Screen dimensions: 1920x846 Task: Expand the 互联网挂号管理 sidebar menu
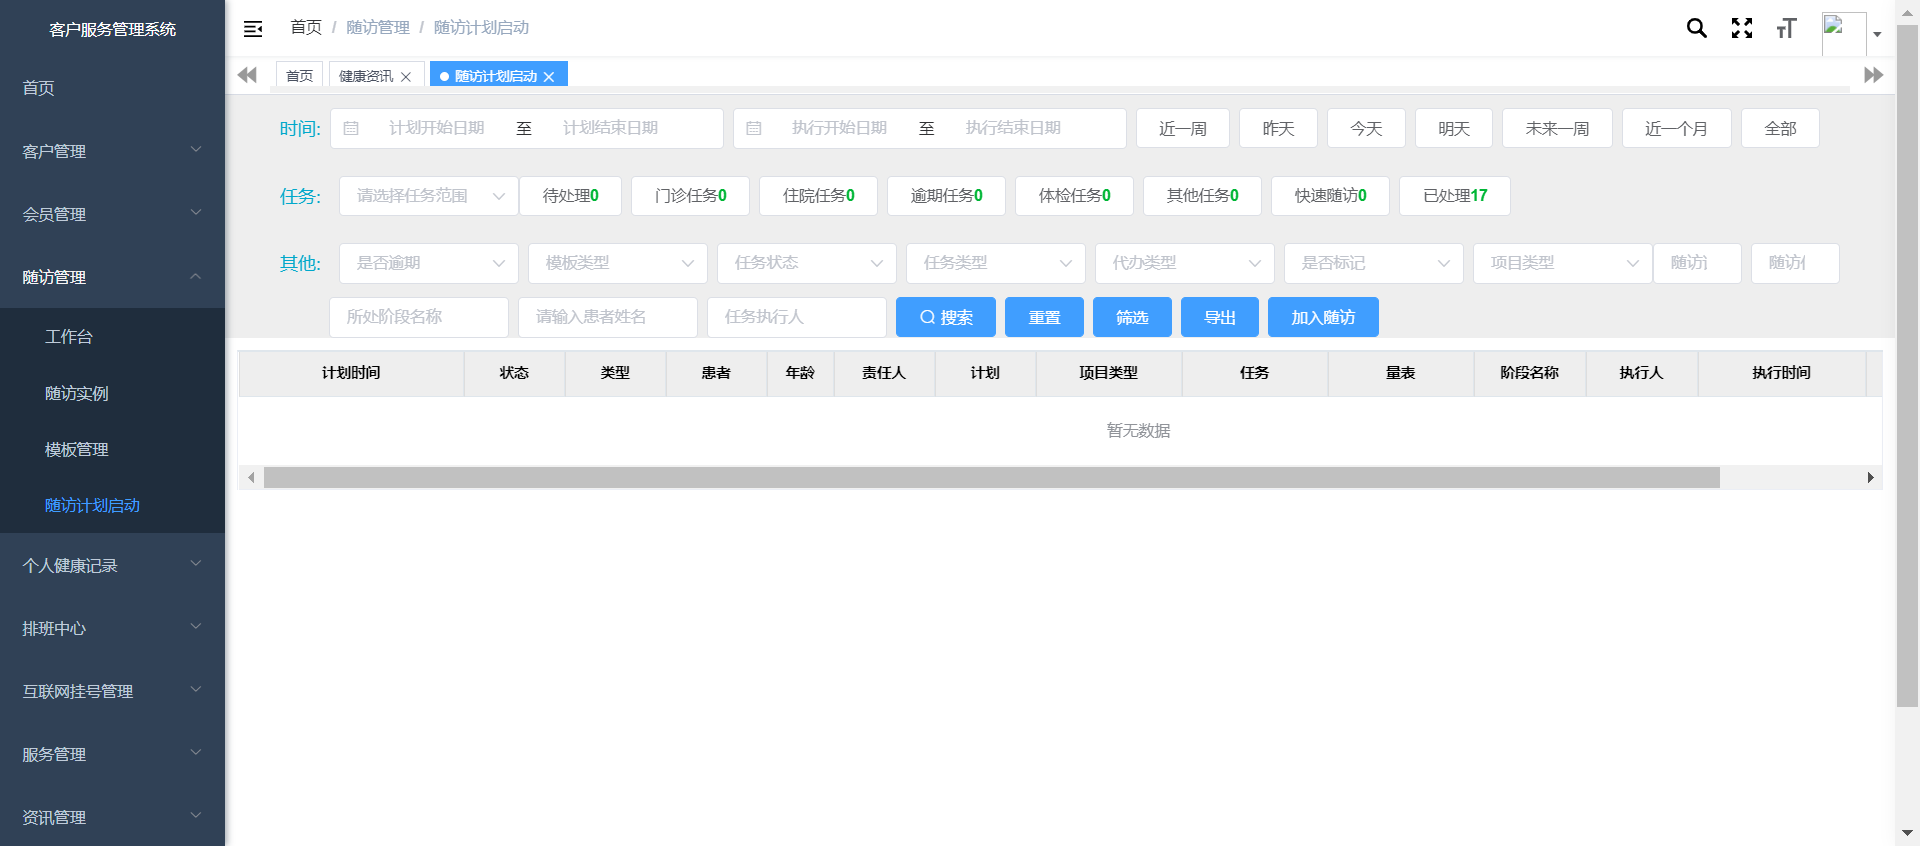pyautogui.click(x=112, y=691)
